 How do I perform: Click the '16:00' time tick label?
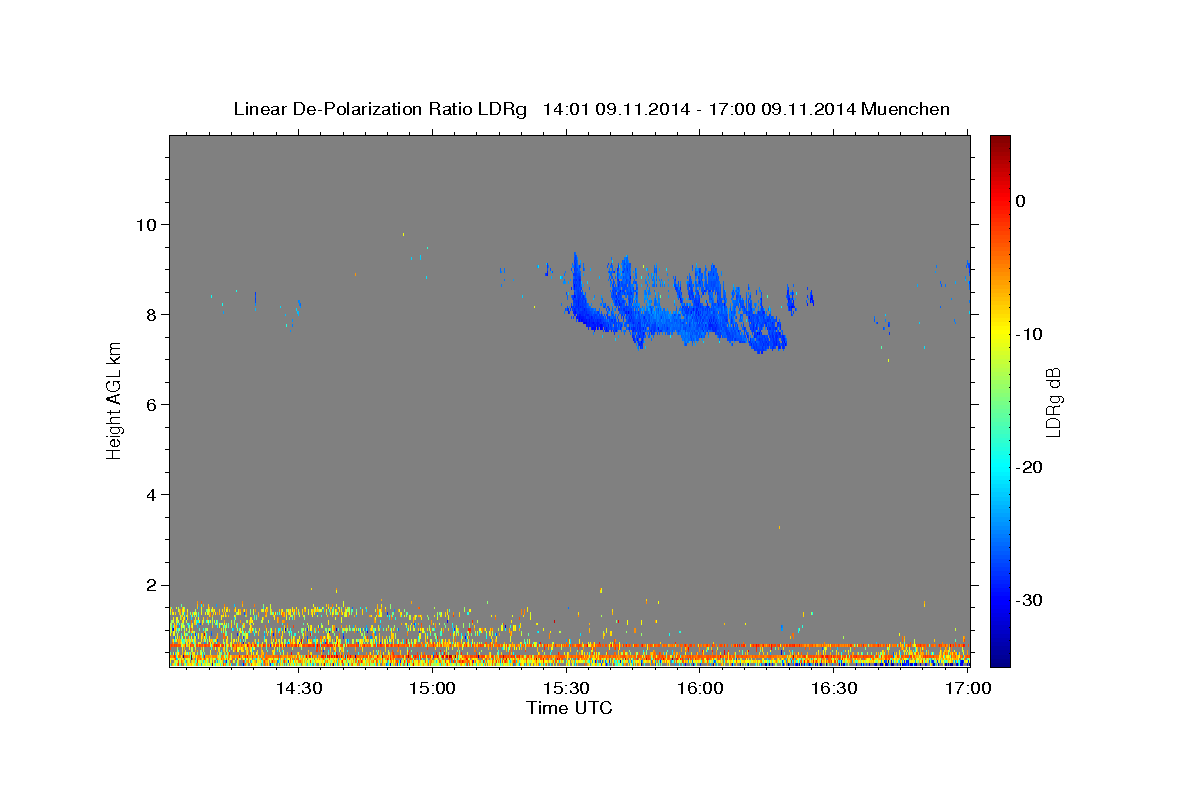pos(700,688)
